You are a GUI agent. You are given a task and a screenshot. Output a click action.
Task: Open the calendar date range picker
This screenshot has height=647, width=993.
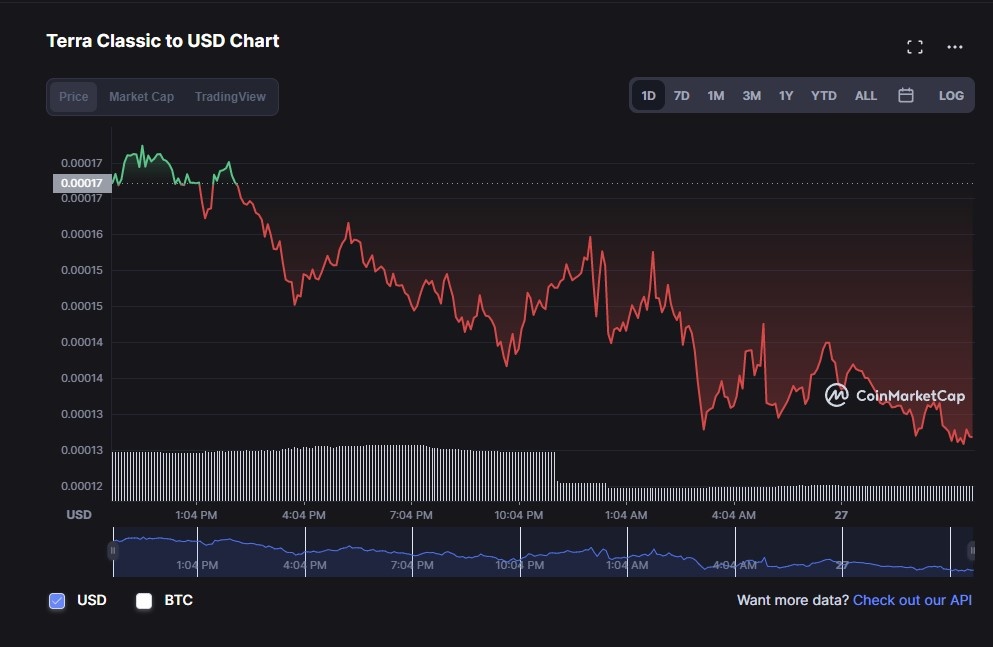(x=905, y=95)
